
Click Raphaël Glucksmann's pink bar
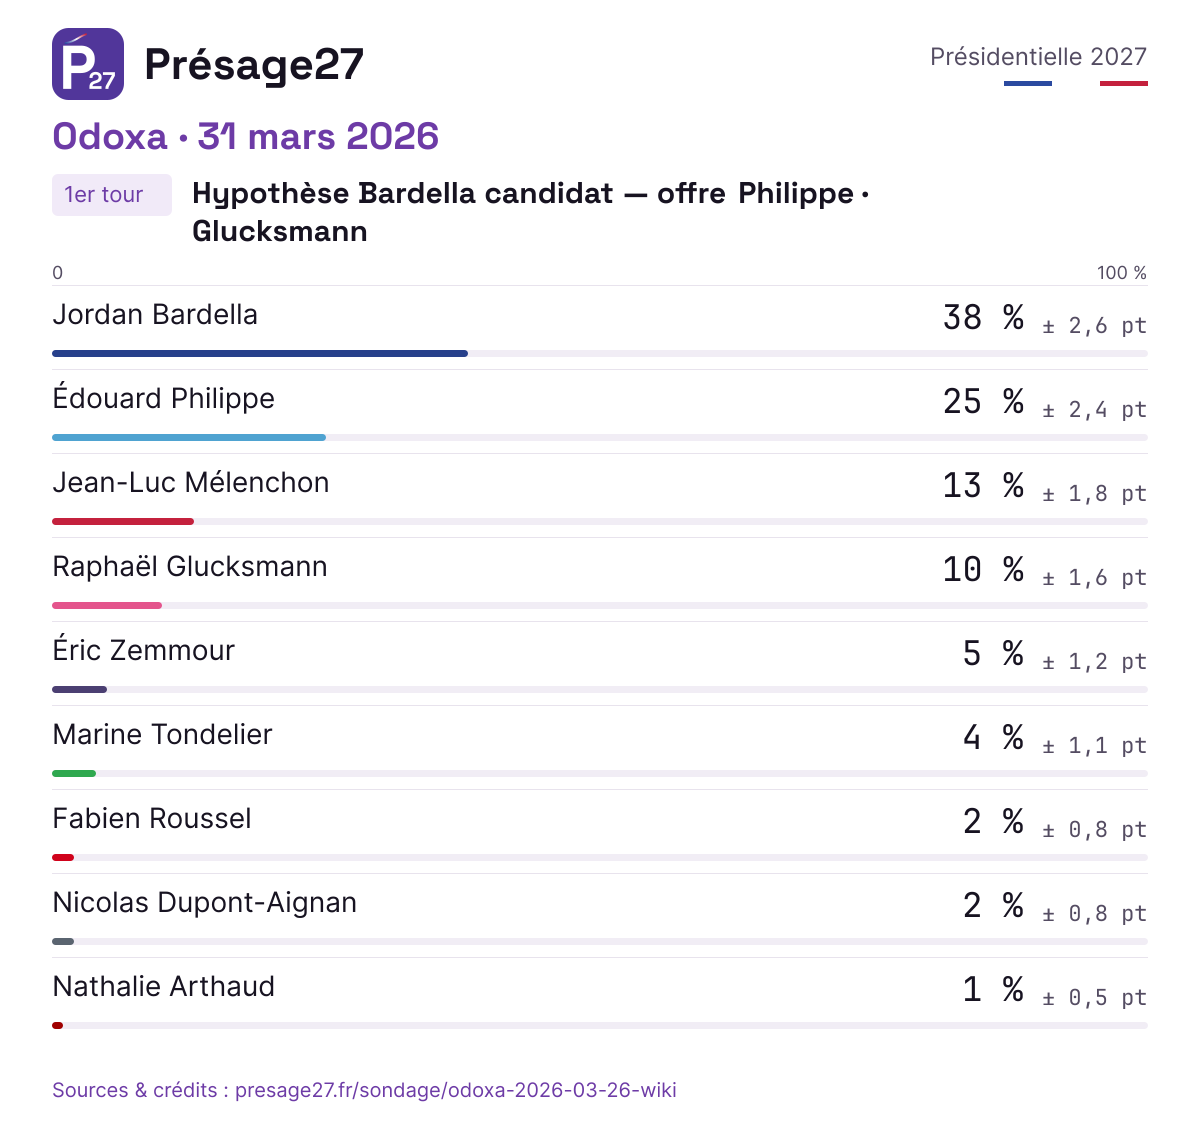(107, 606)
